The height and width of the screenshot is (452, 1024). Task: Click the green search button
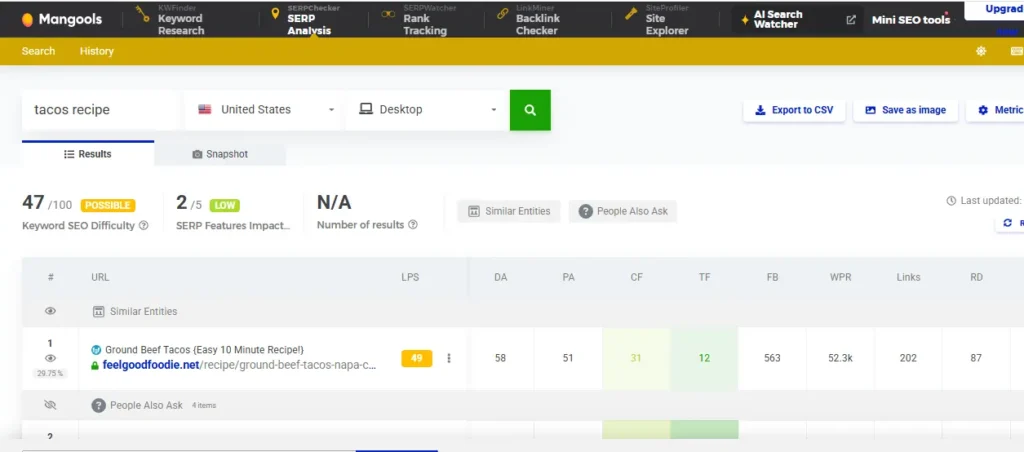tap(530, 110)
